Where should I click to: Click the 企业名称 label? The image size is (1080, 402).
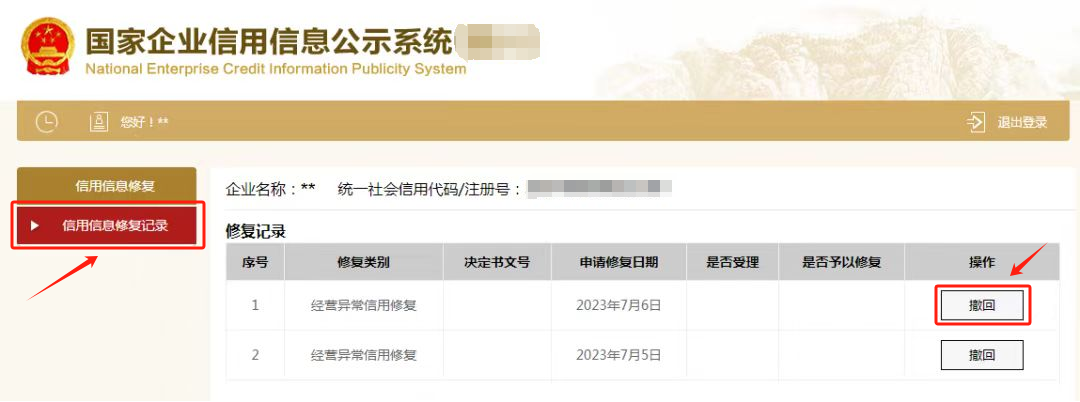pos(264,189)
